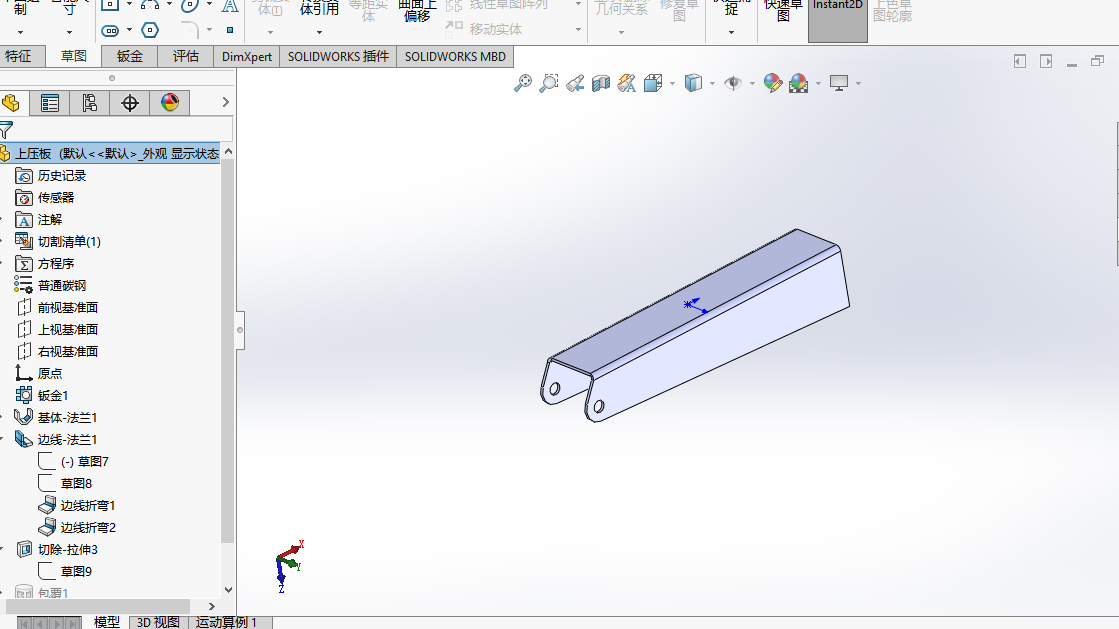Switch to the 钣金 ribbon tab
This screenshot has width=1119, height=629.
tap(130, 56)
